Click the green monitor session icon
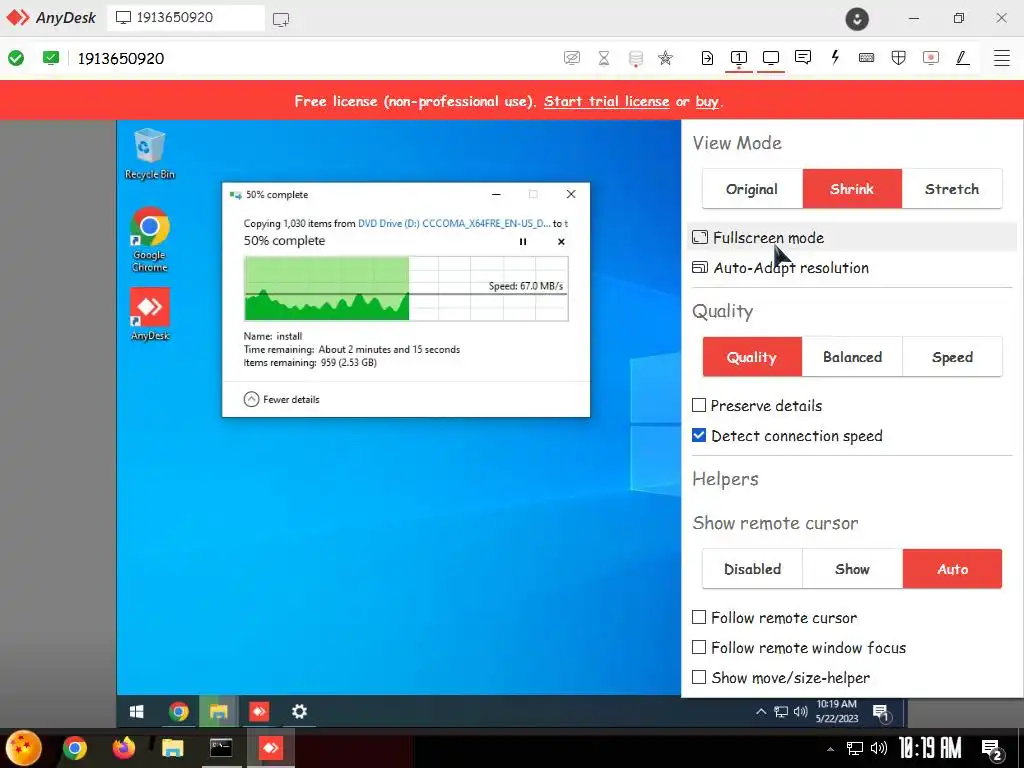Screen dimensions: 1024x768 tap(50, 58)
